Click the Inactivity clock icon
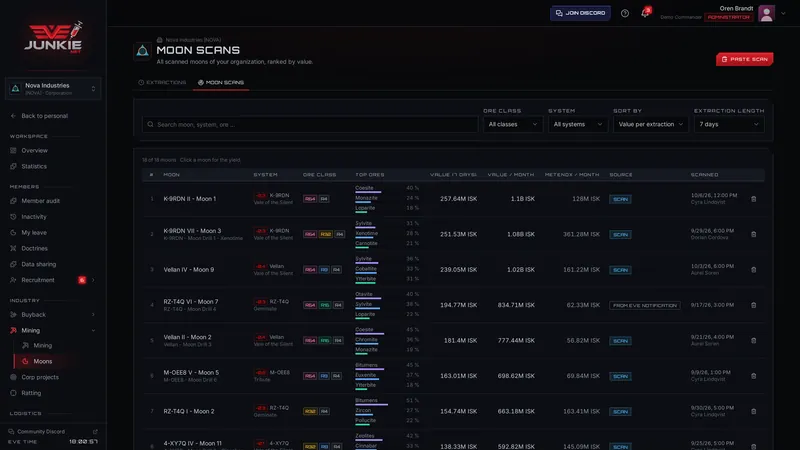Image resolution: width=800 pixels, height=450 pixels. pos(13,217)
